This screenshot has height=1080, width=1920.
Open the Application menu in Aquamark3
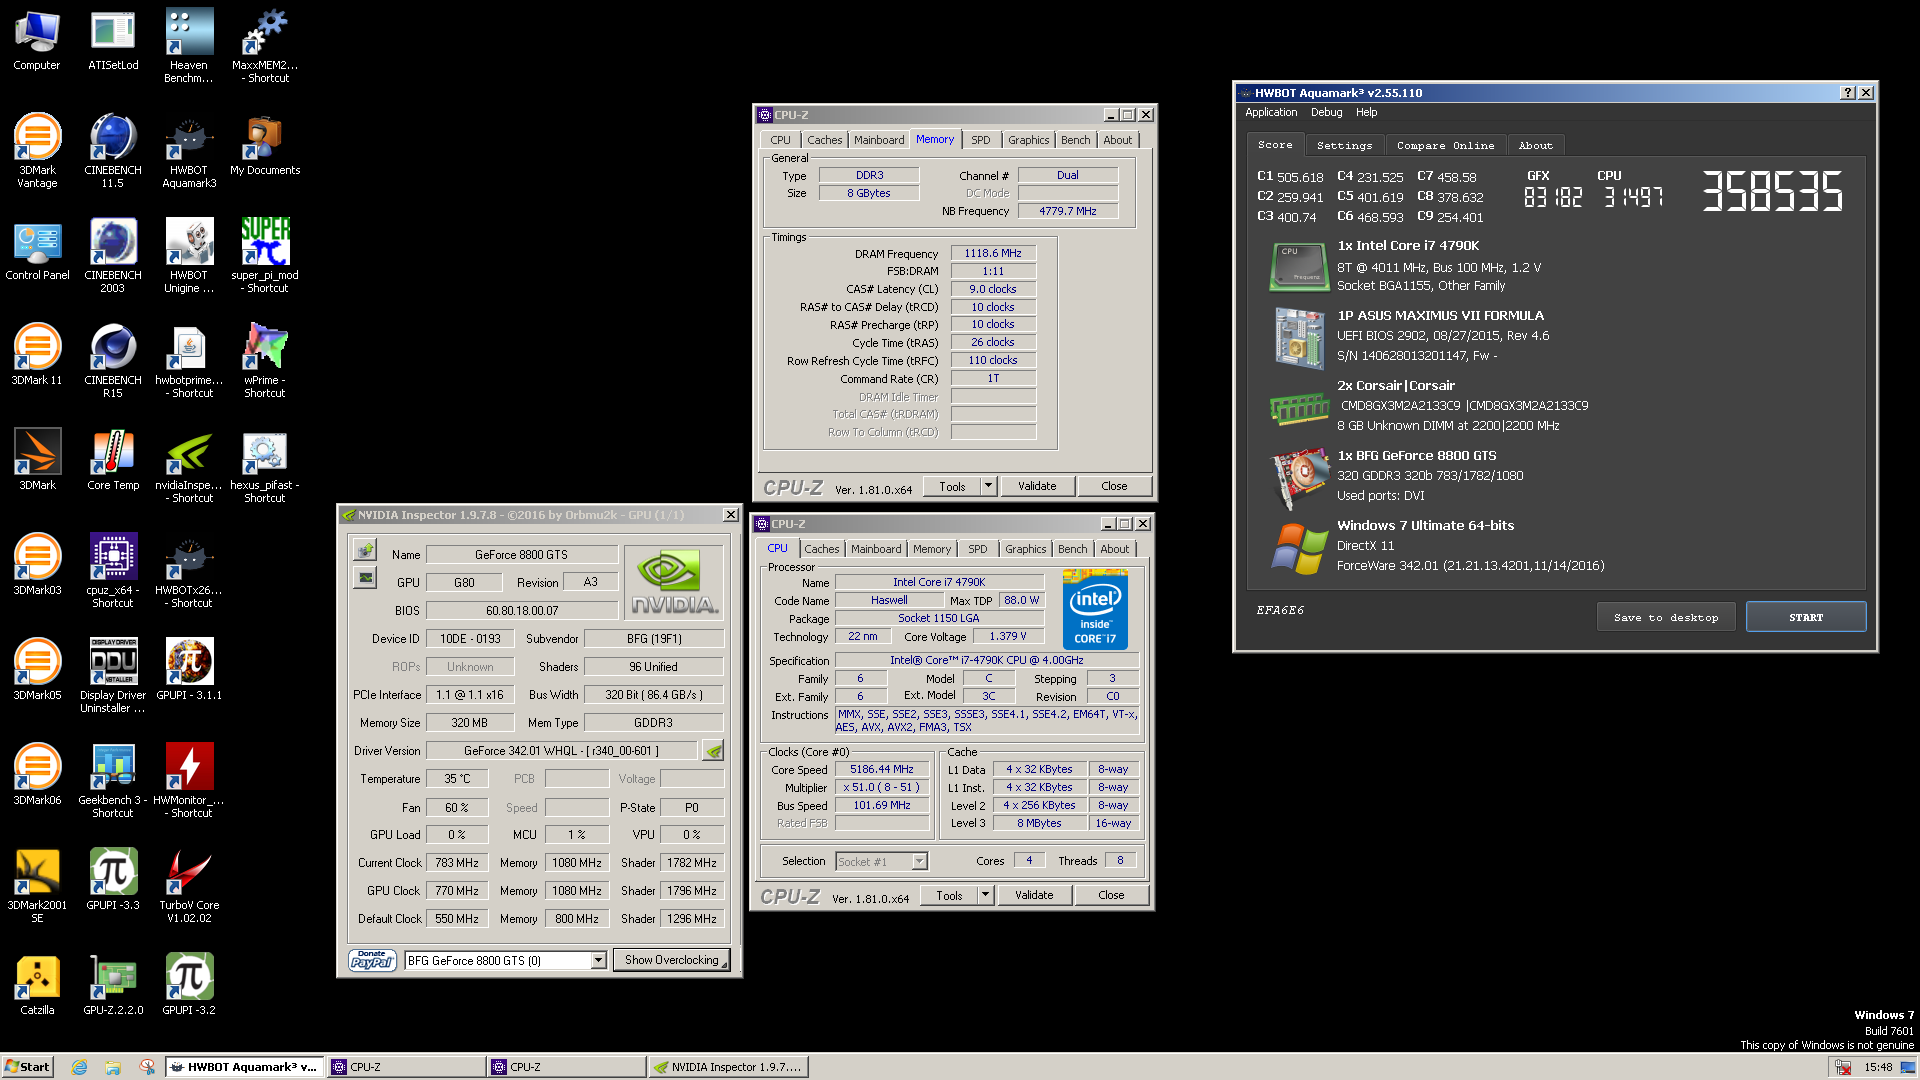coord(1271,113)
